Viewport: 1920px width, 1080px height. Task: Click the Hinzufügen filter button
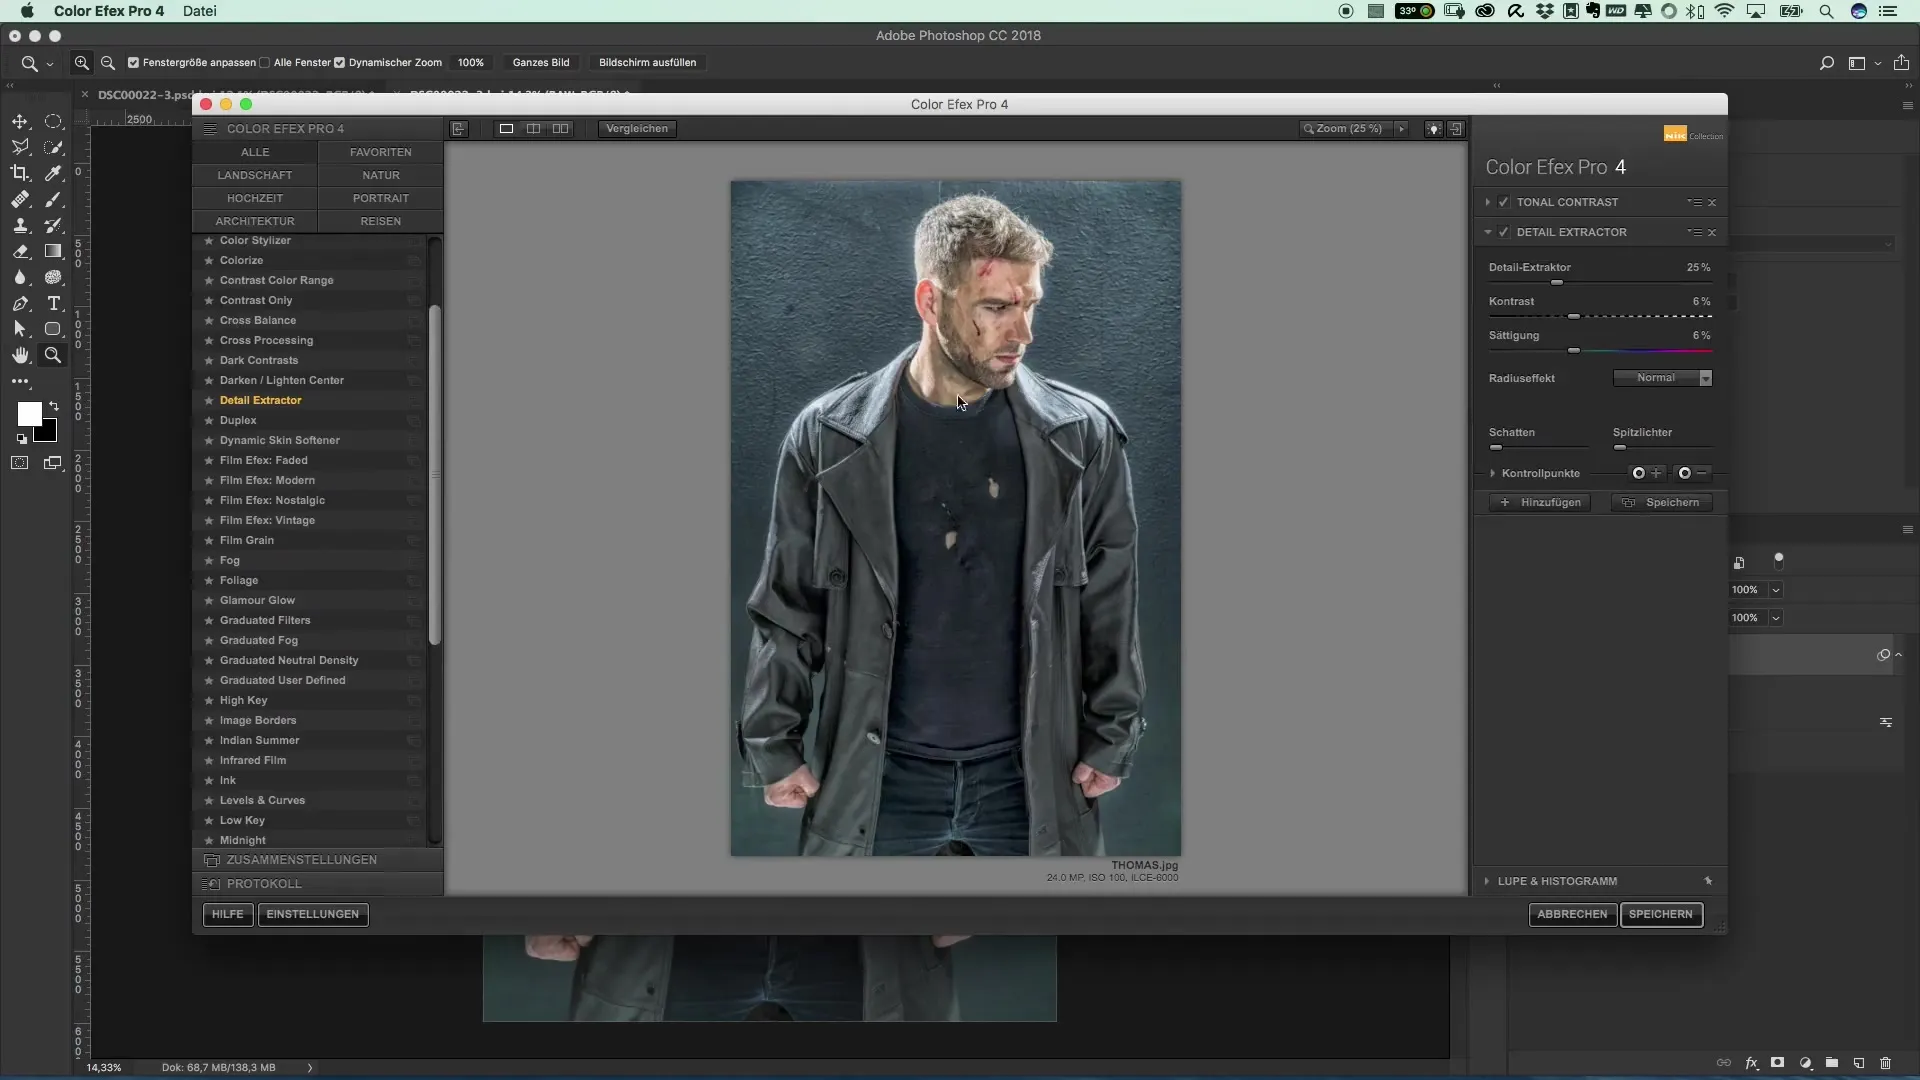pyautogui.click(x=1541, y=503)
